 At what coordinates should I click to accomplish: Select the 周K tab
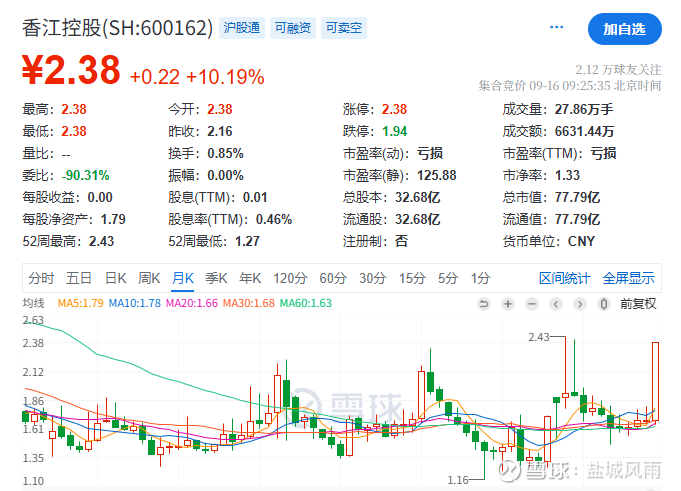coord(149,278)
